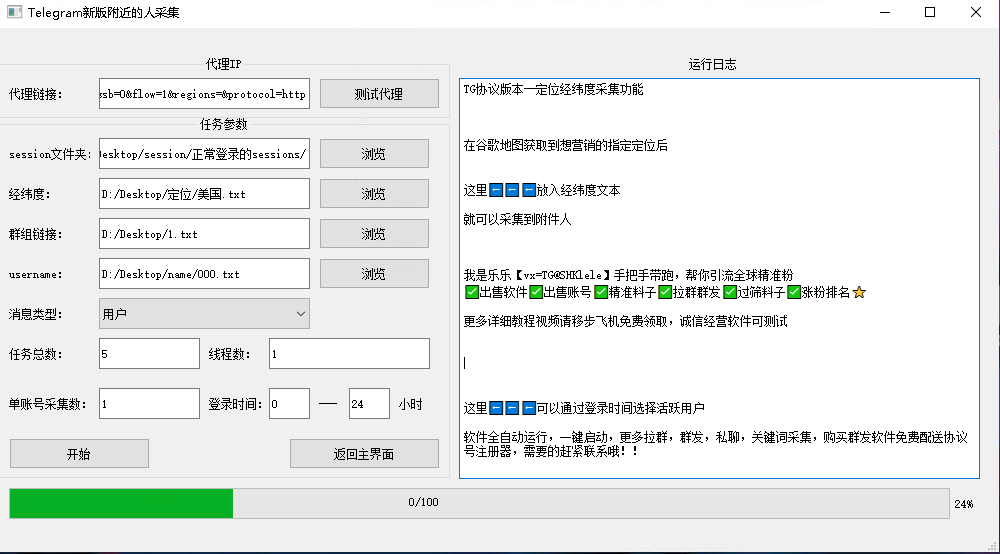This screenshot has height=554, width=1000.
Task: Select the 线程数 input field
Action: [349, 354]
